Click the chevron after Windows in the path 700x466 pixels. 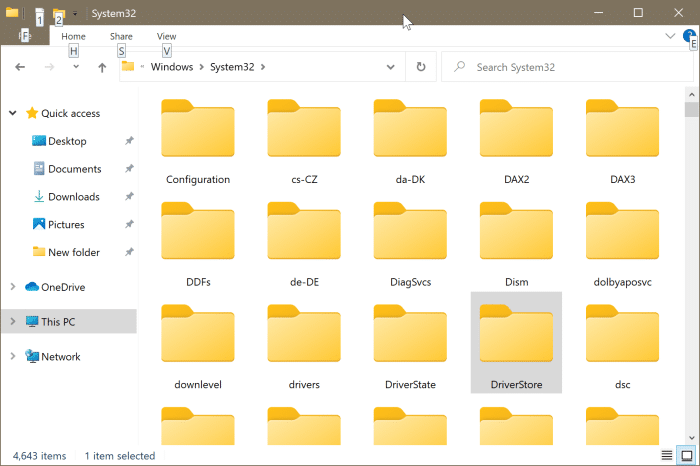[x=201, y=67]
